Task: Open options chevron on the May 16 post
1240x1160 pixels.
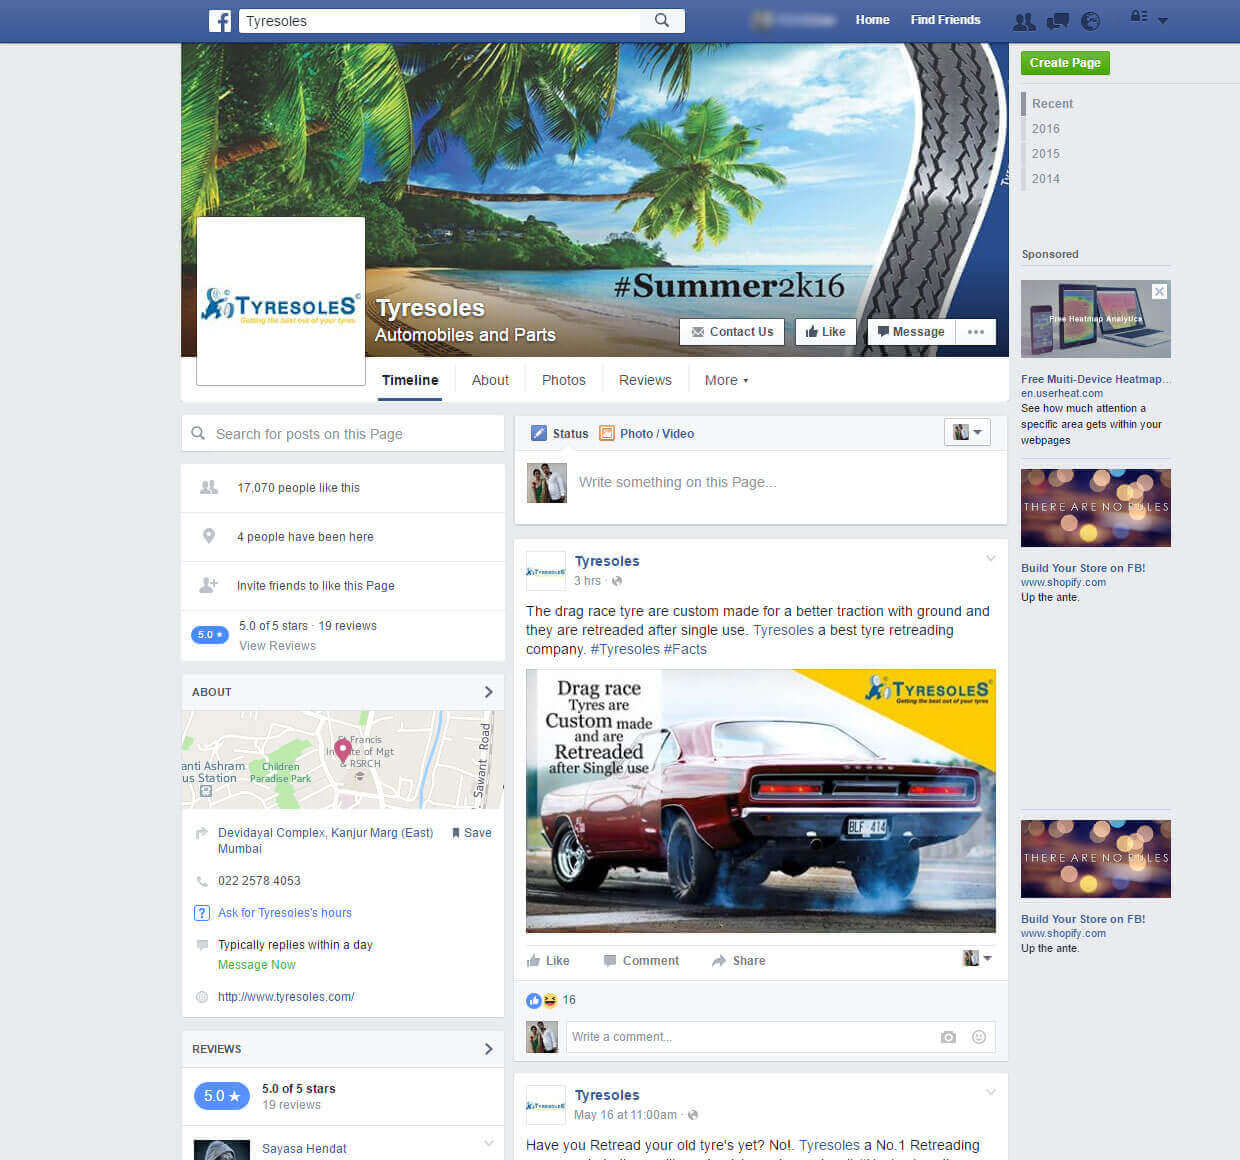Action: point(991,1092)
